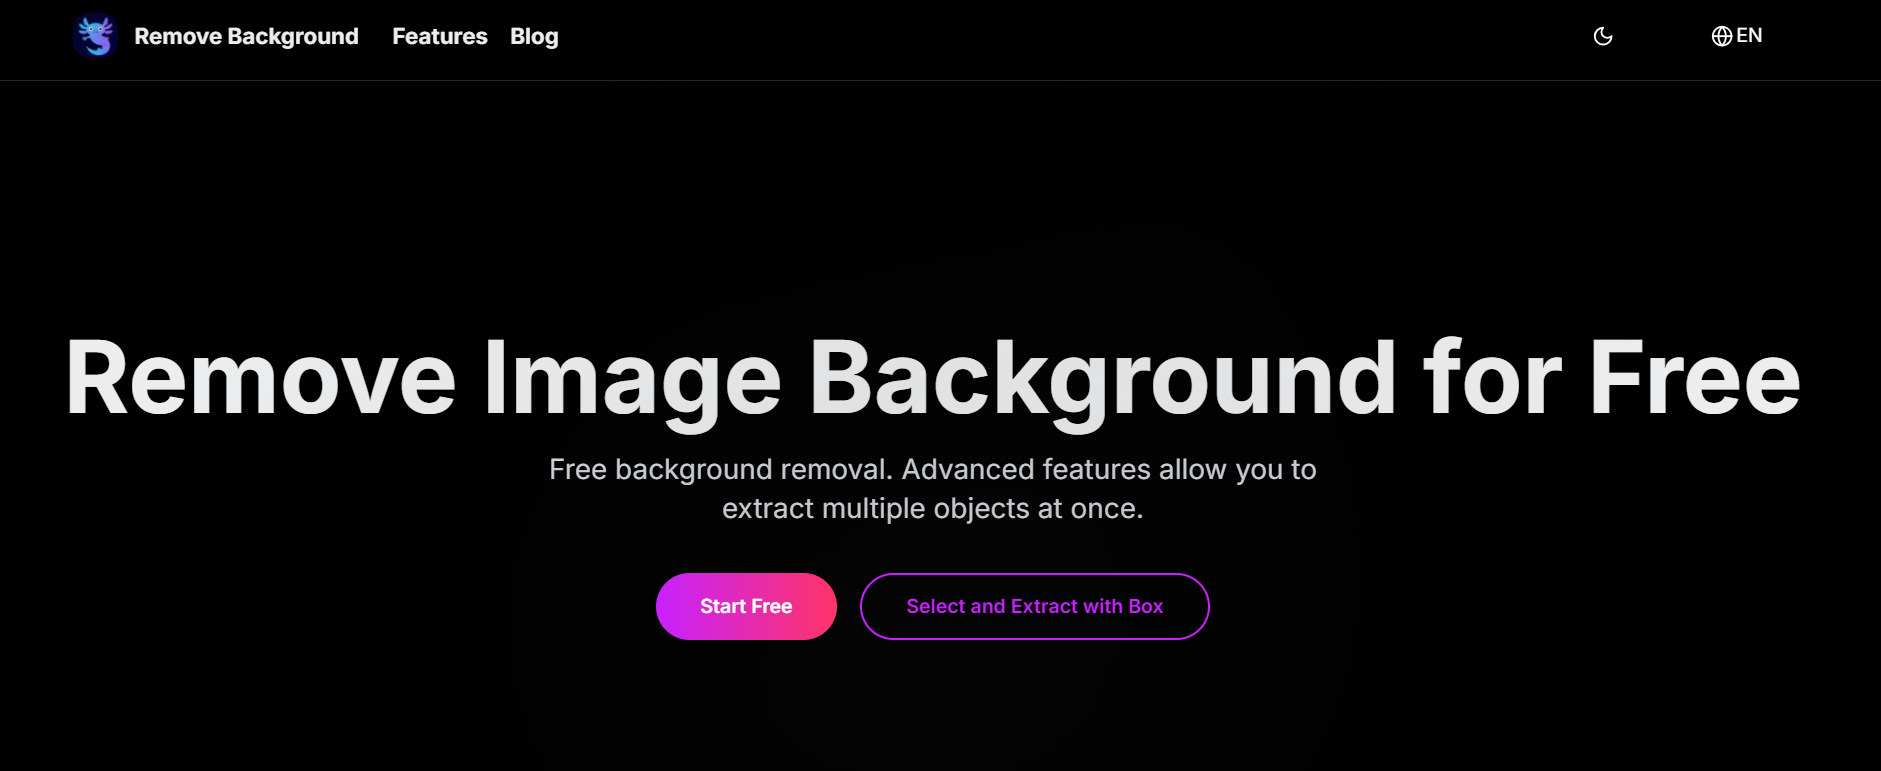The width and height of the screenshot is (1881, 771).
Task: Open the Remove Background home link
Action: tap(246, 36)
